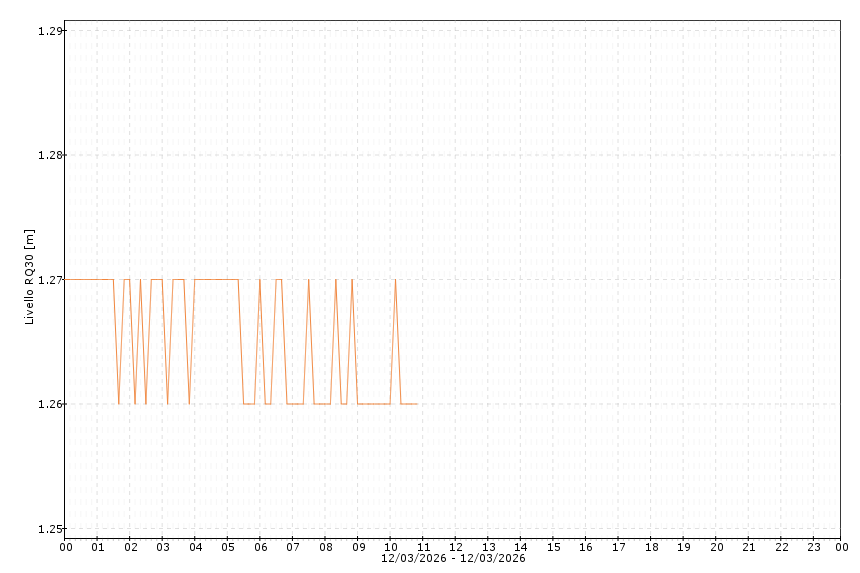Select hour 17 on the time axis
The height and width of the screenshot is (573, 860).
click(618, 547)
